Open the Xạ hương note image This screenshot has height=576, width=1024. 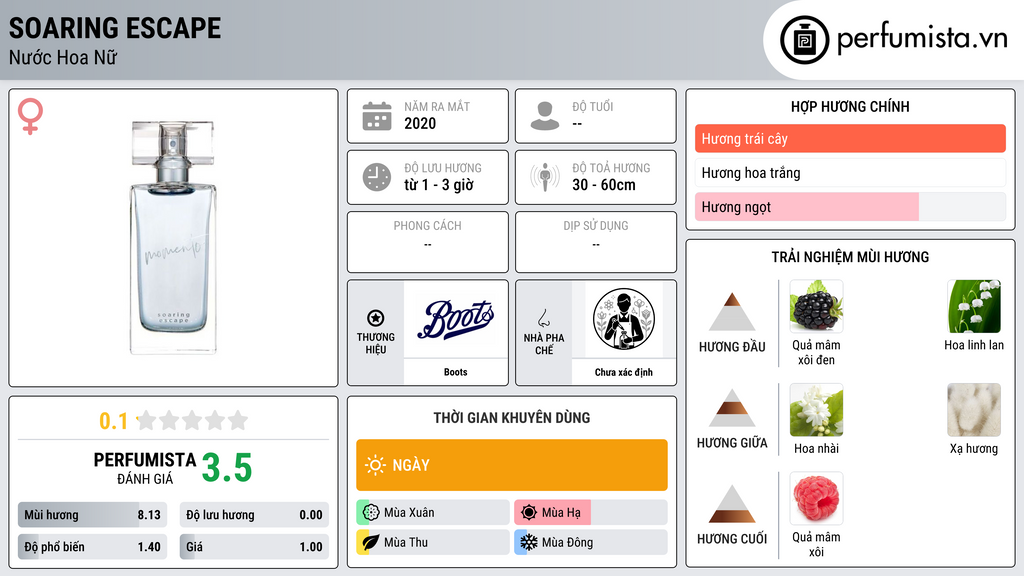[x=974, y=410]
